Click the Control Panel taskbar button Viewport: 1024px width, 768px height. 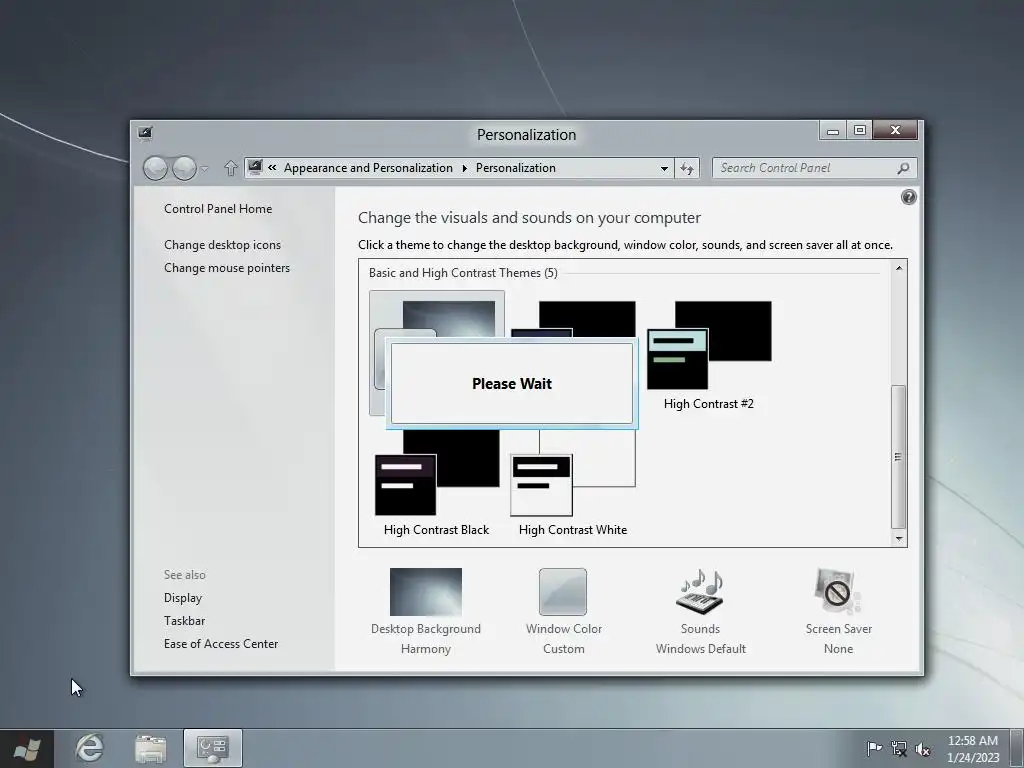[x=213, y=748]
